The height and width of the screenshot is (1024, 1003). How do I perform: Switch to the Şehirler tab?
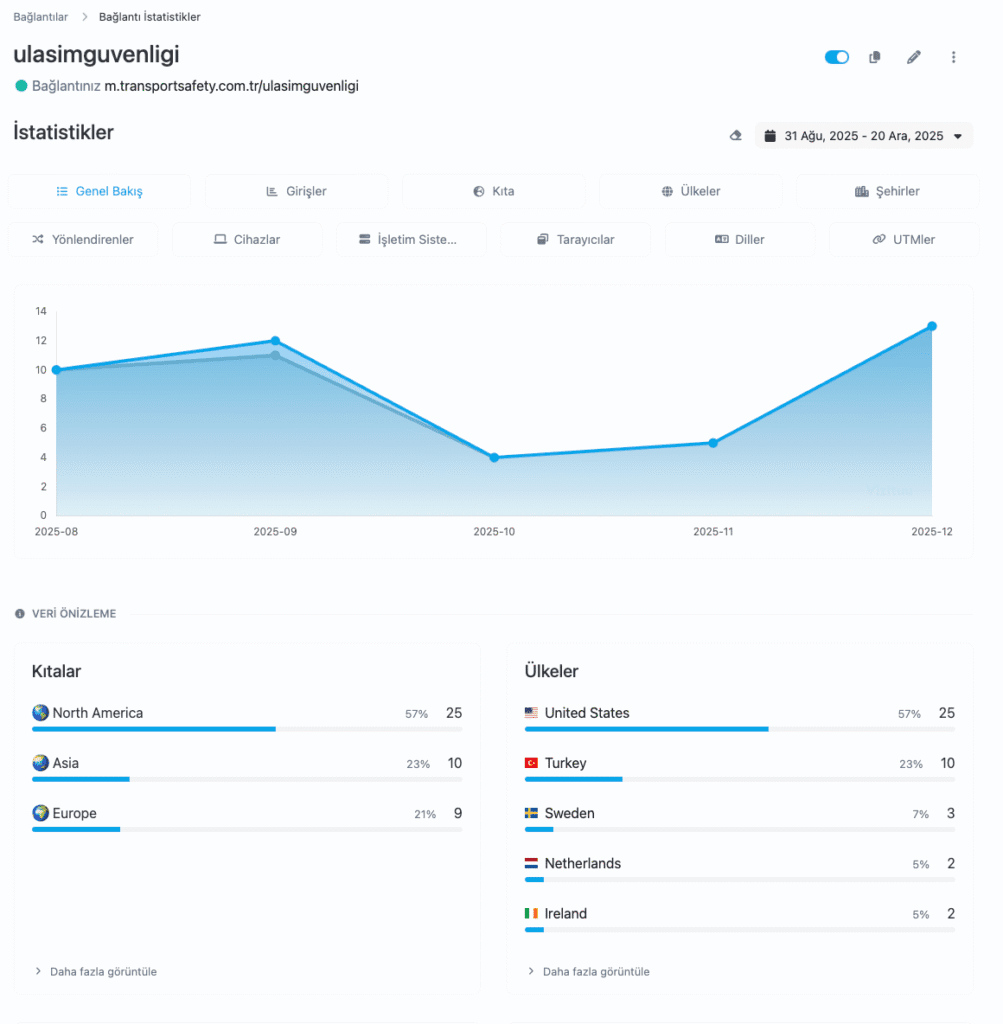(x=887, y=191)
